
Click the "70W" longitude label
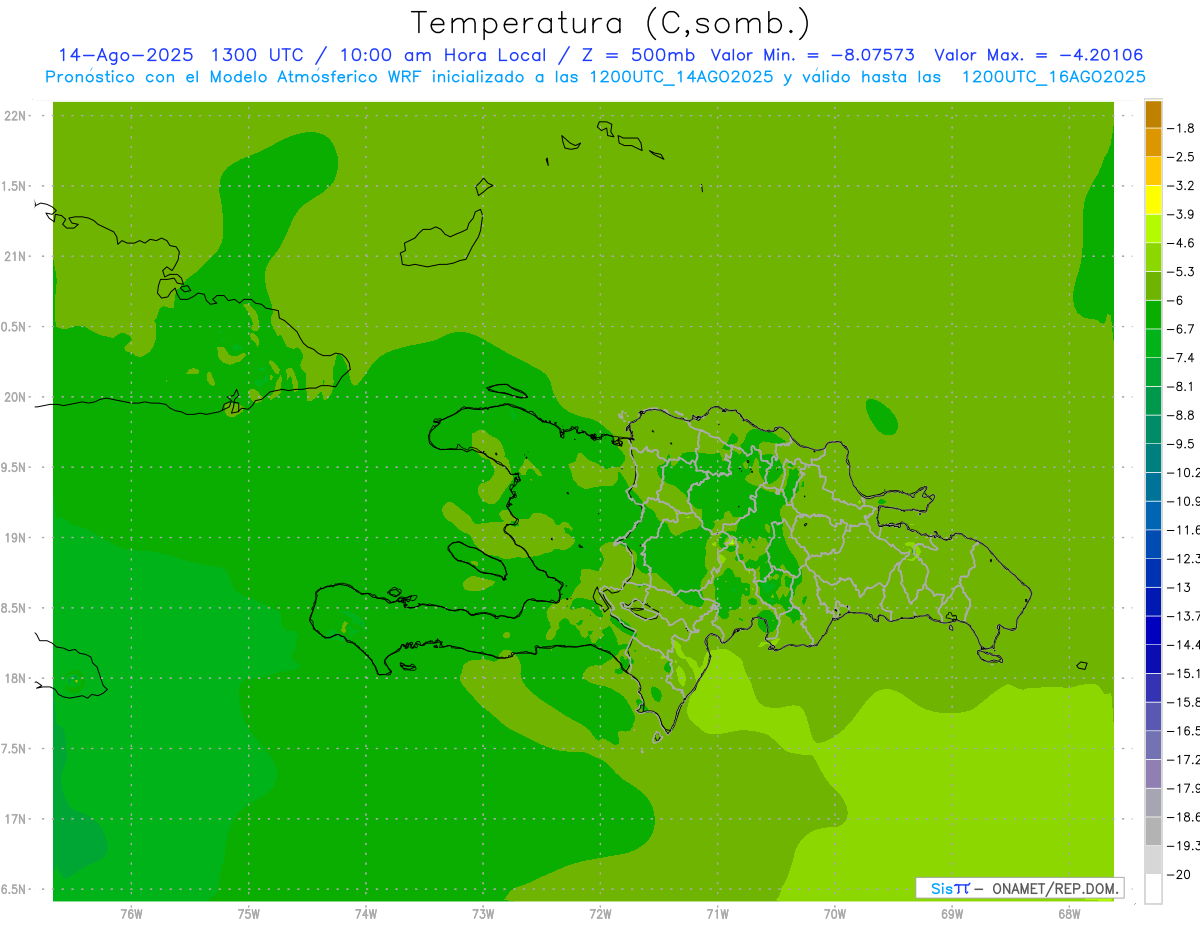tap(835, 914)
